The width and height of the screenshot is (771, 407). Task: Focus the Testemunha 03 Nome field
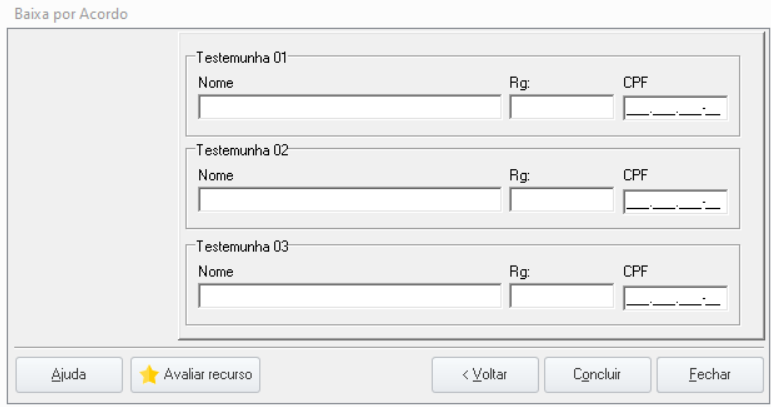point(350,296)
